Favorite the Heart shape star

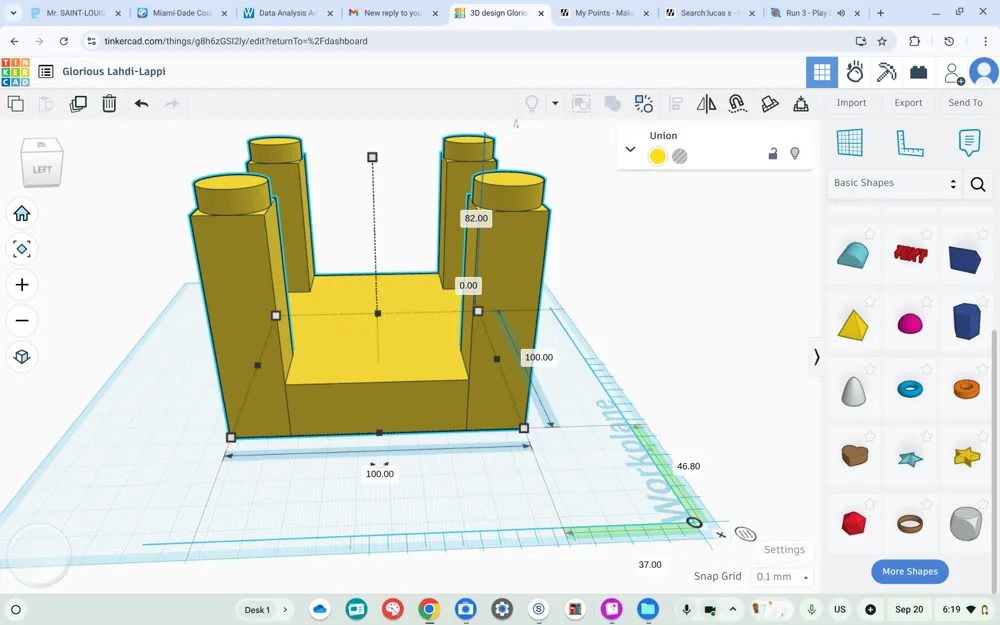click(x=869, y=436)
